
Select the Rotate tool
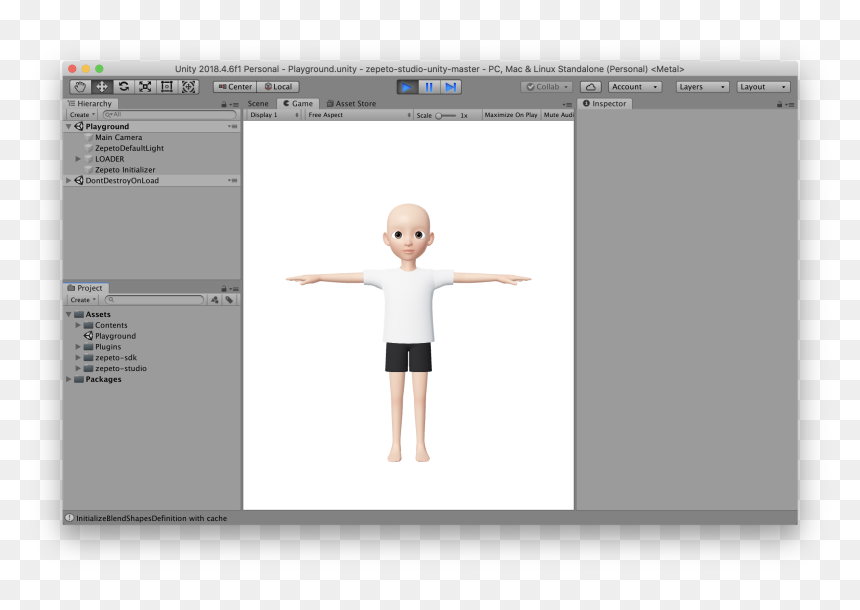click(123, 87)
